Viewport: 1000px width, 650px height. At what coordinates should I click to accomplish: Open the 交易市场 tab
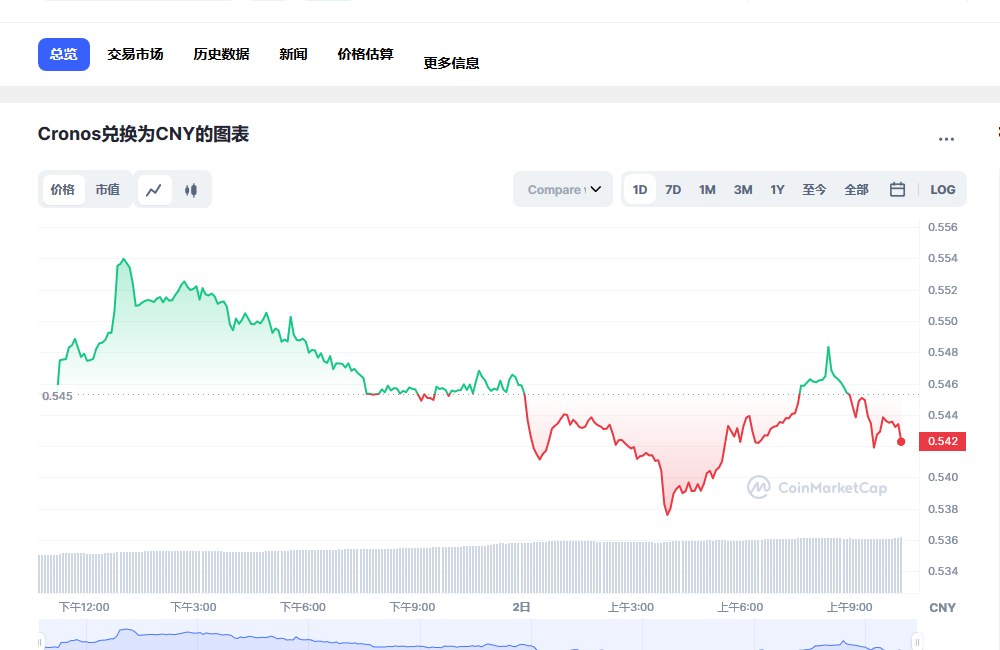tap(135, 54)
